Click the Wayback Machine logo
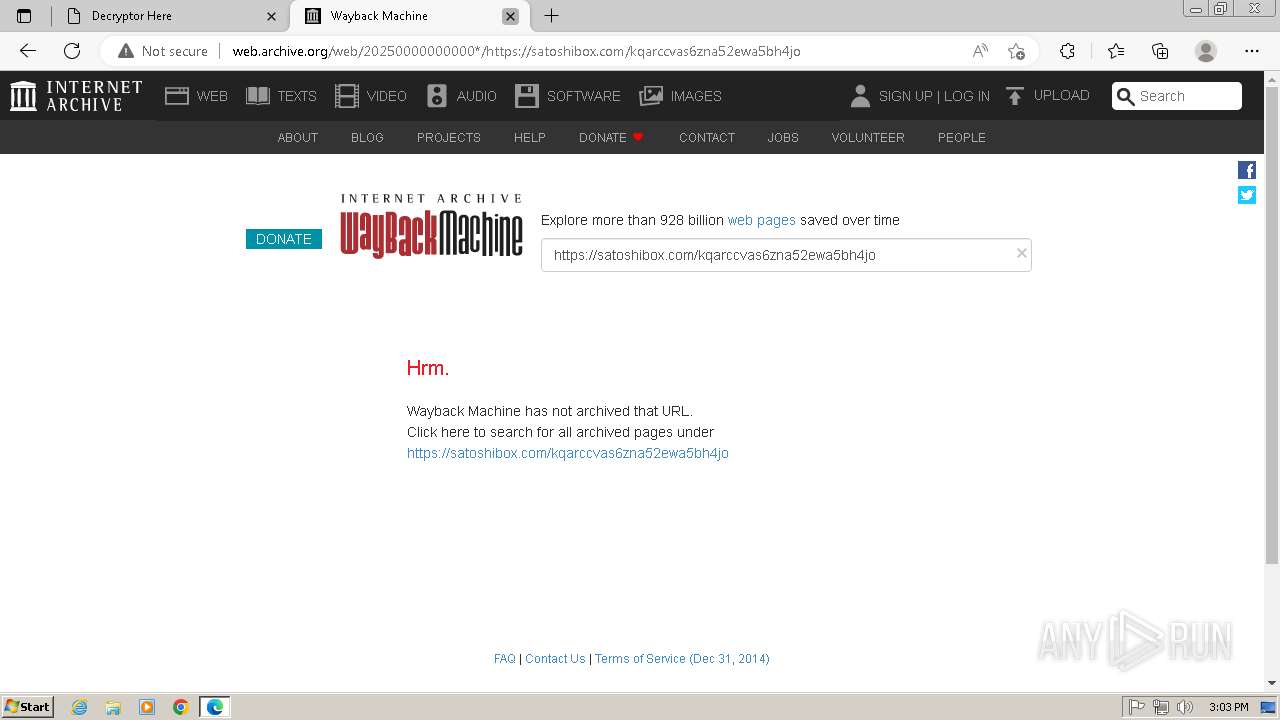This screenshot has width=1280, height=720. click(431, 226)
